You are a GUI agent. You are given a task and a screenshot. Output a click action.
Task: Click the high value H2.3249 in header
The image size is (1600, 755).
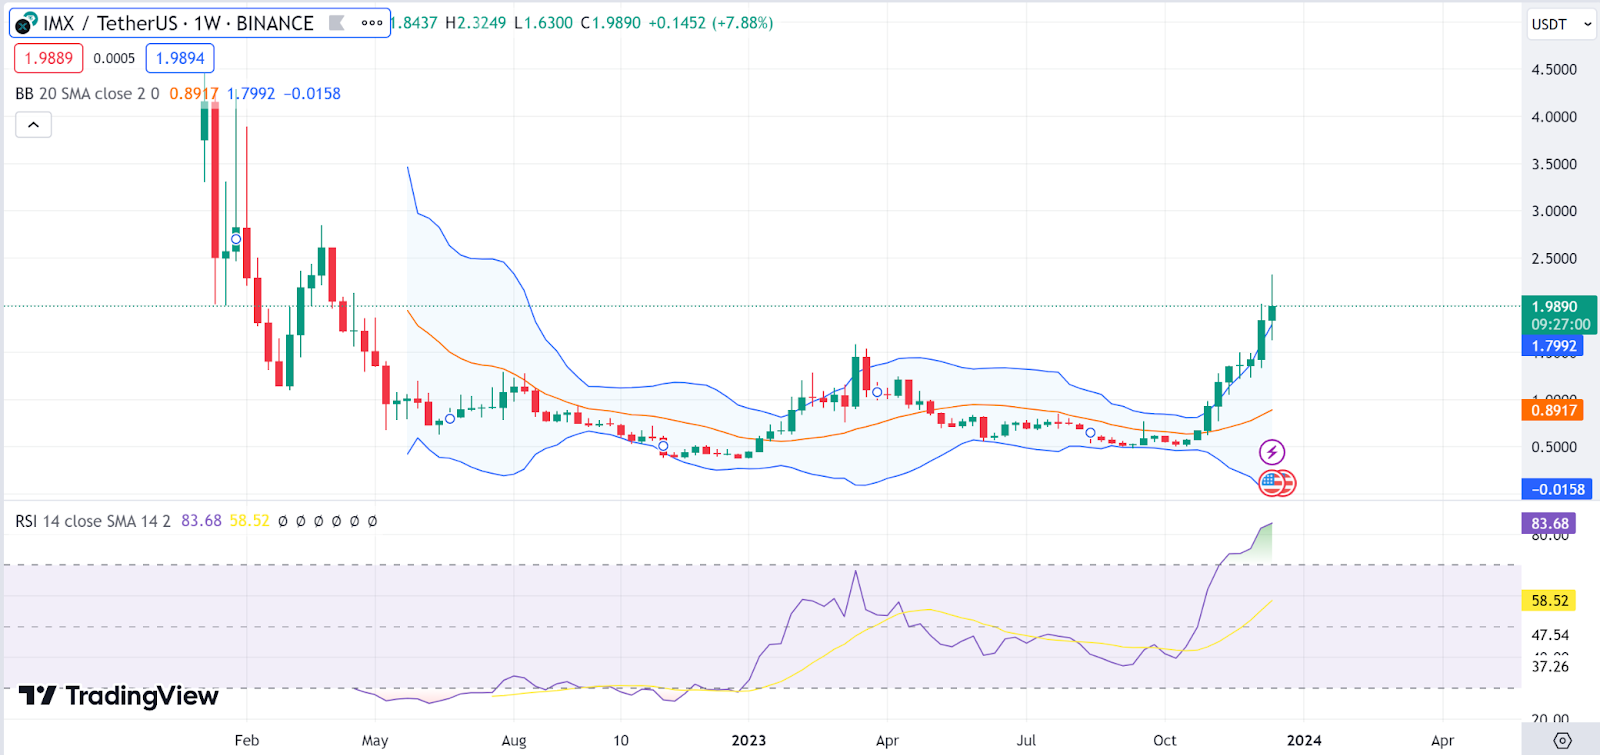click(475, 22)
